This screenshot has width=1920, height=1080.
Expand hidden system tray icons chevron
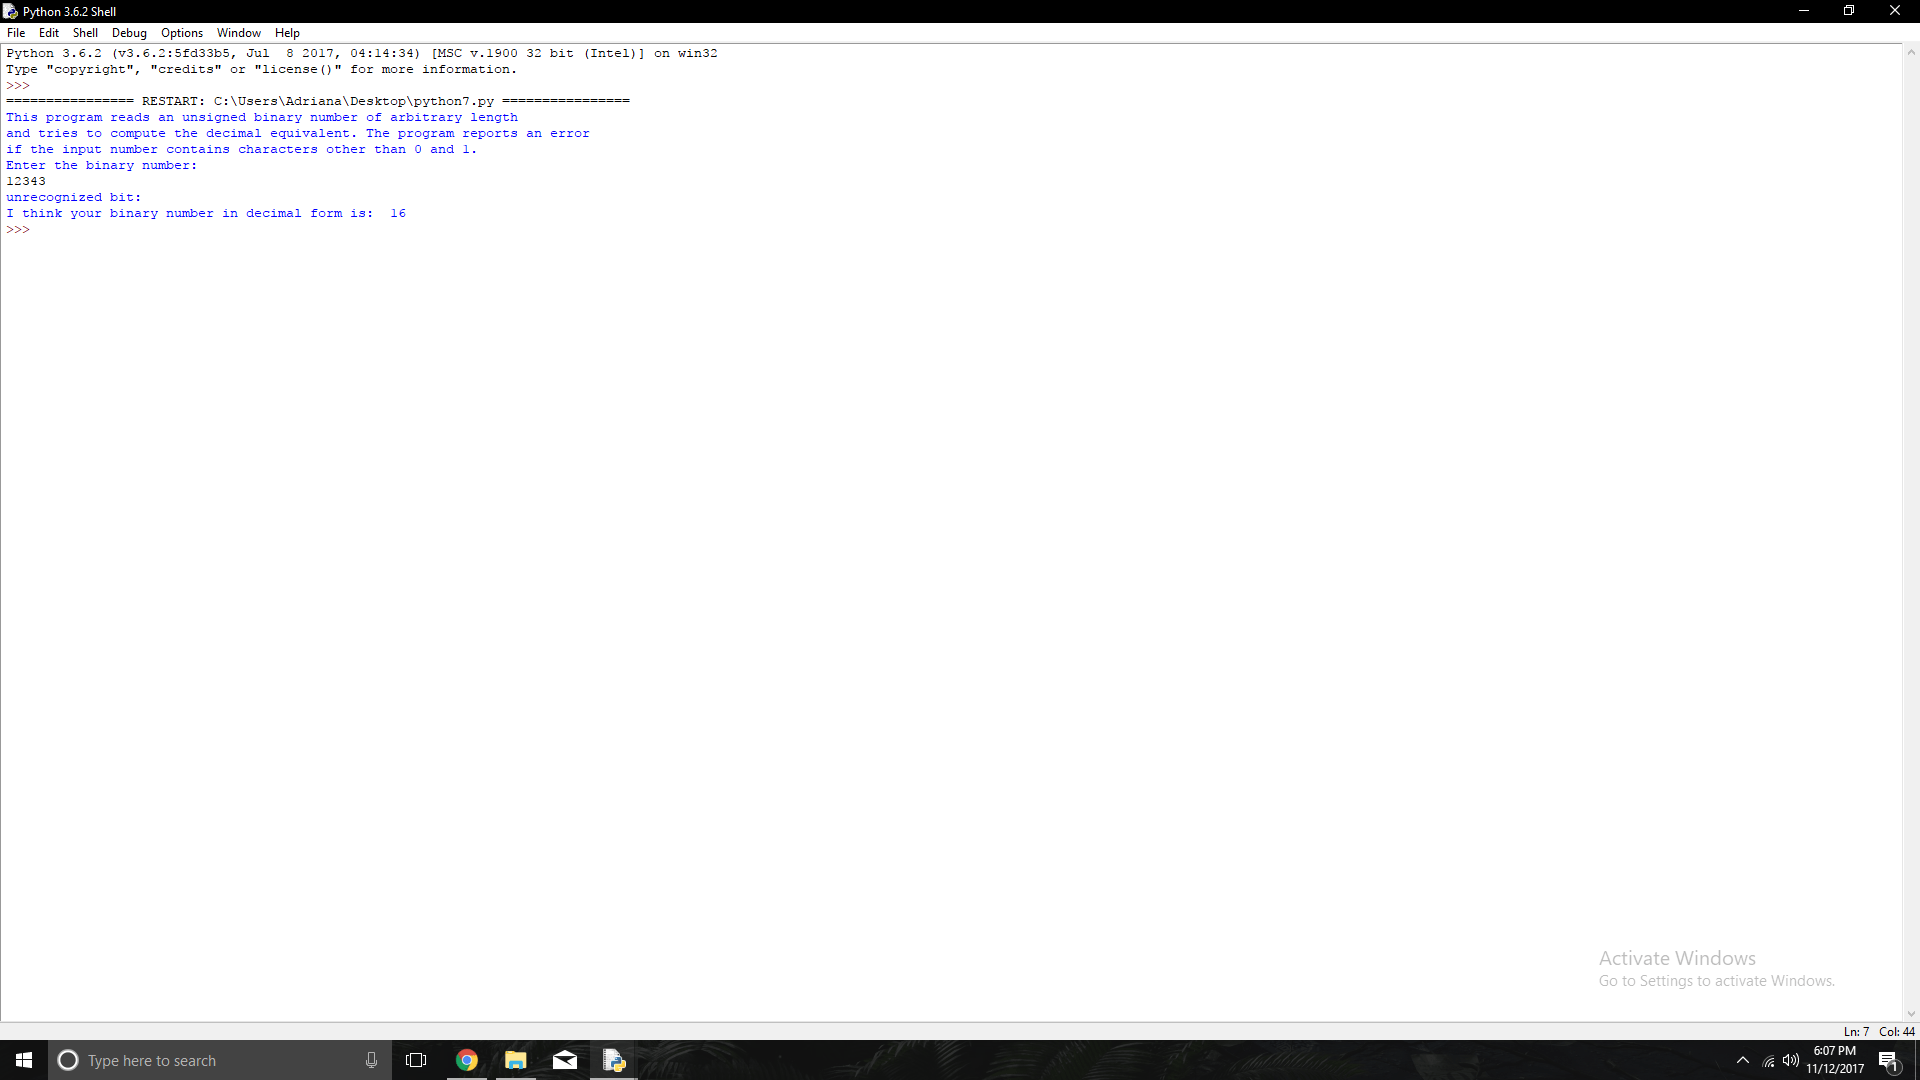click(x=1743, y=1060)
